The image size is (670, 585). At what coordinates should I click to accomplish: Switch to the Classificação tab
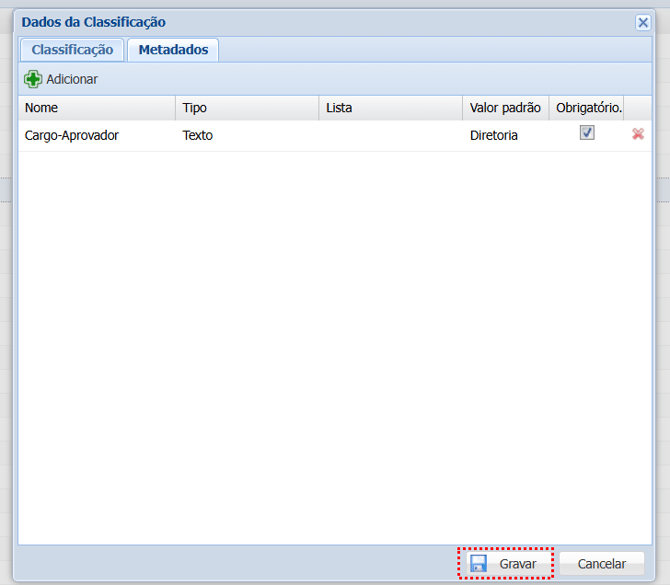point(72,50)
